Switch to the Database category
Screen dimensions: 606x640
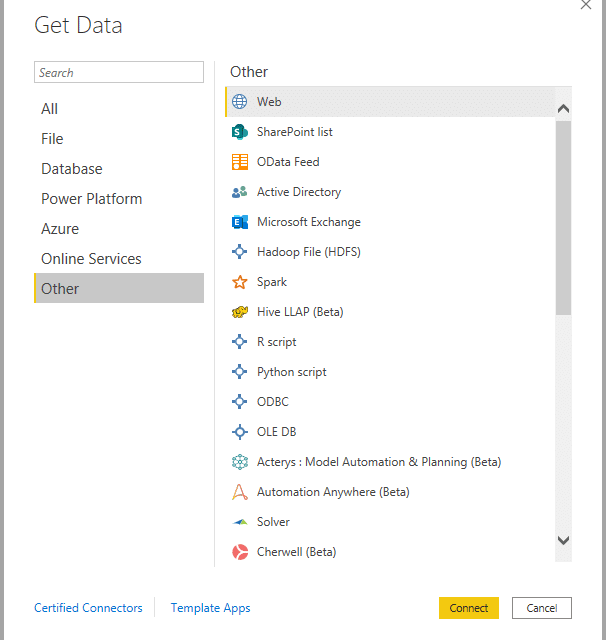[72, 169]
